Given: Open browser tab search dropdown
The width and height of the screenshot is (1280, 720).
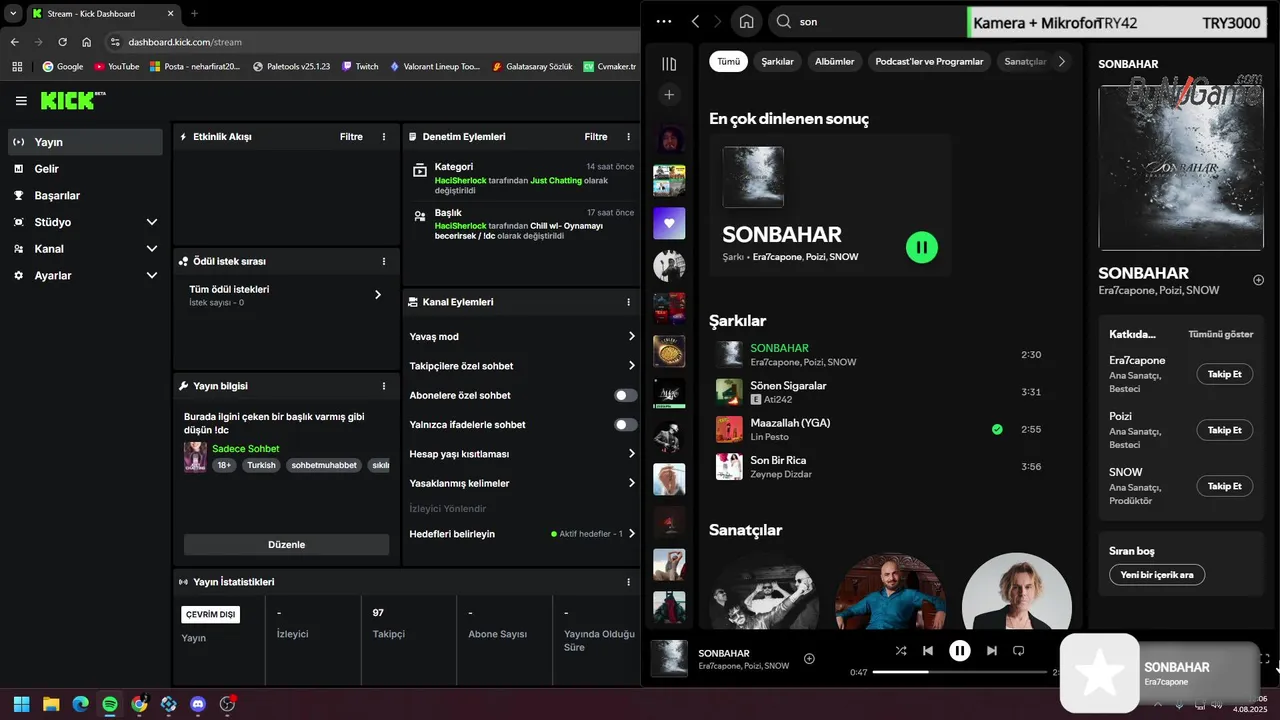Looking at the screenshot, I should click(13, 13).
